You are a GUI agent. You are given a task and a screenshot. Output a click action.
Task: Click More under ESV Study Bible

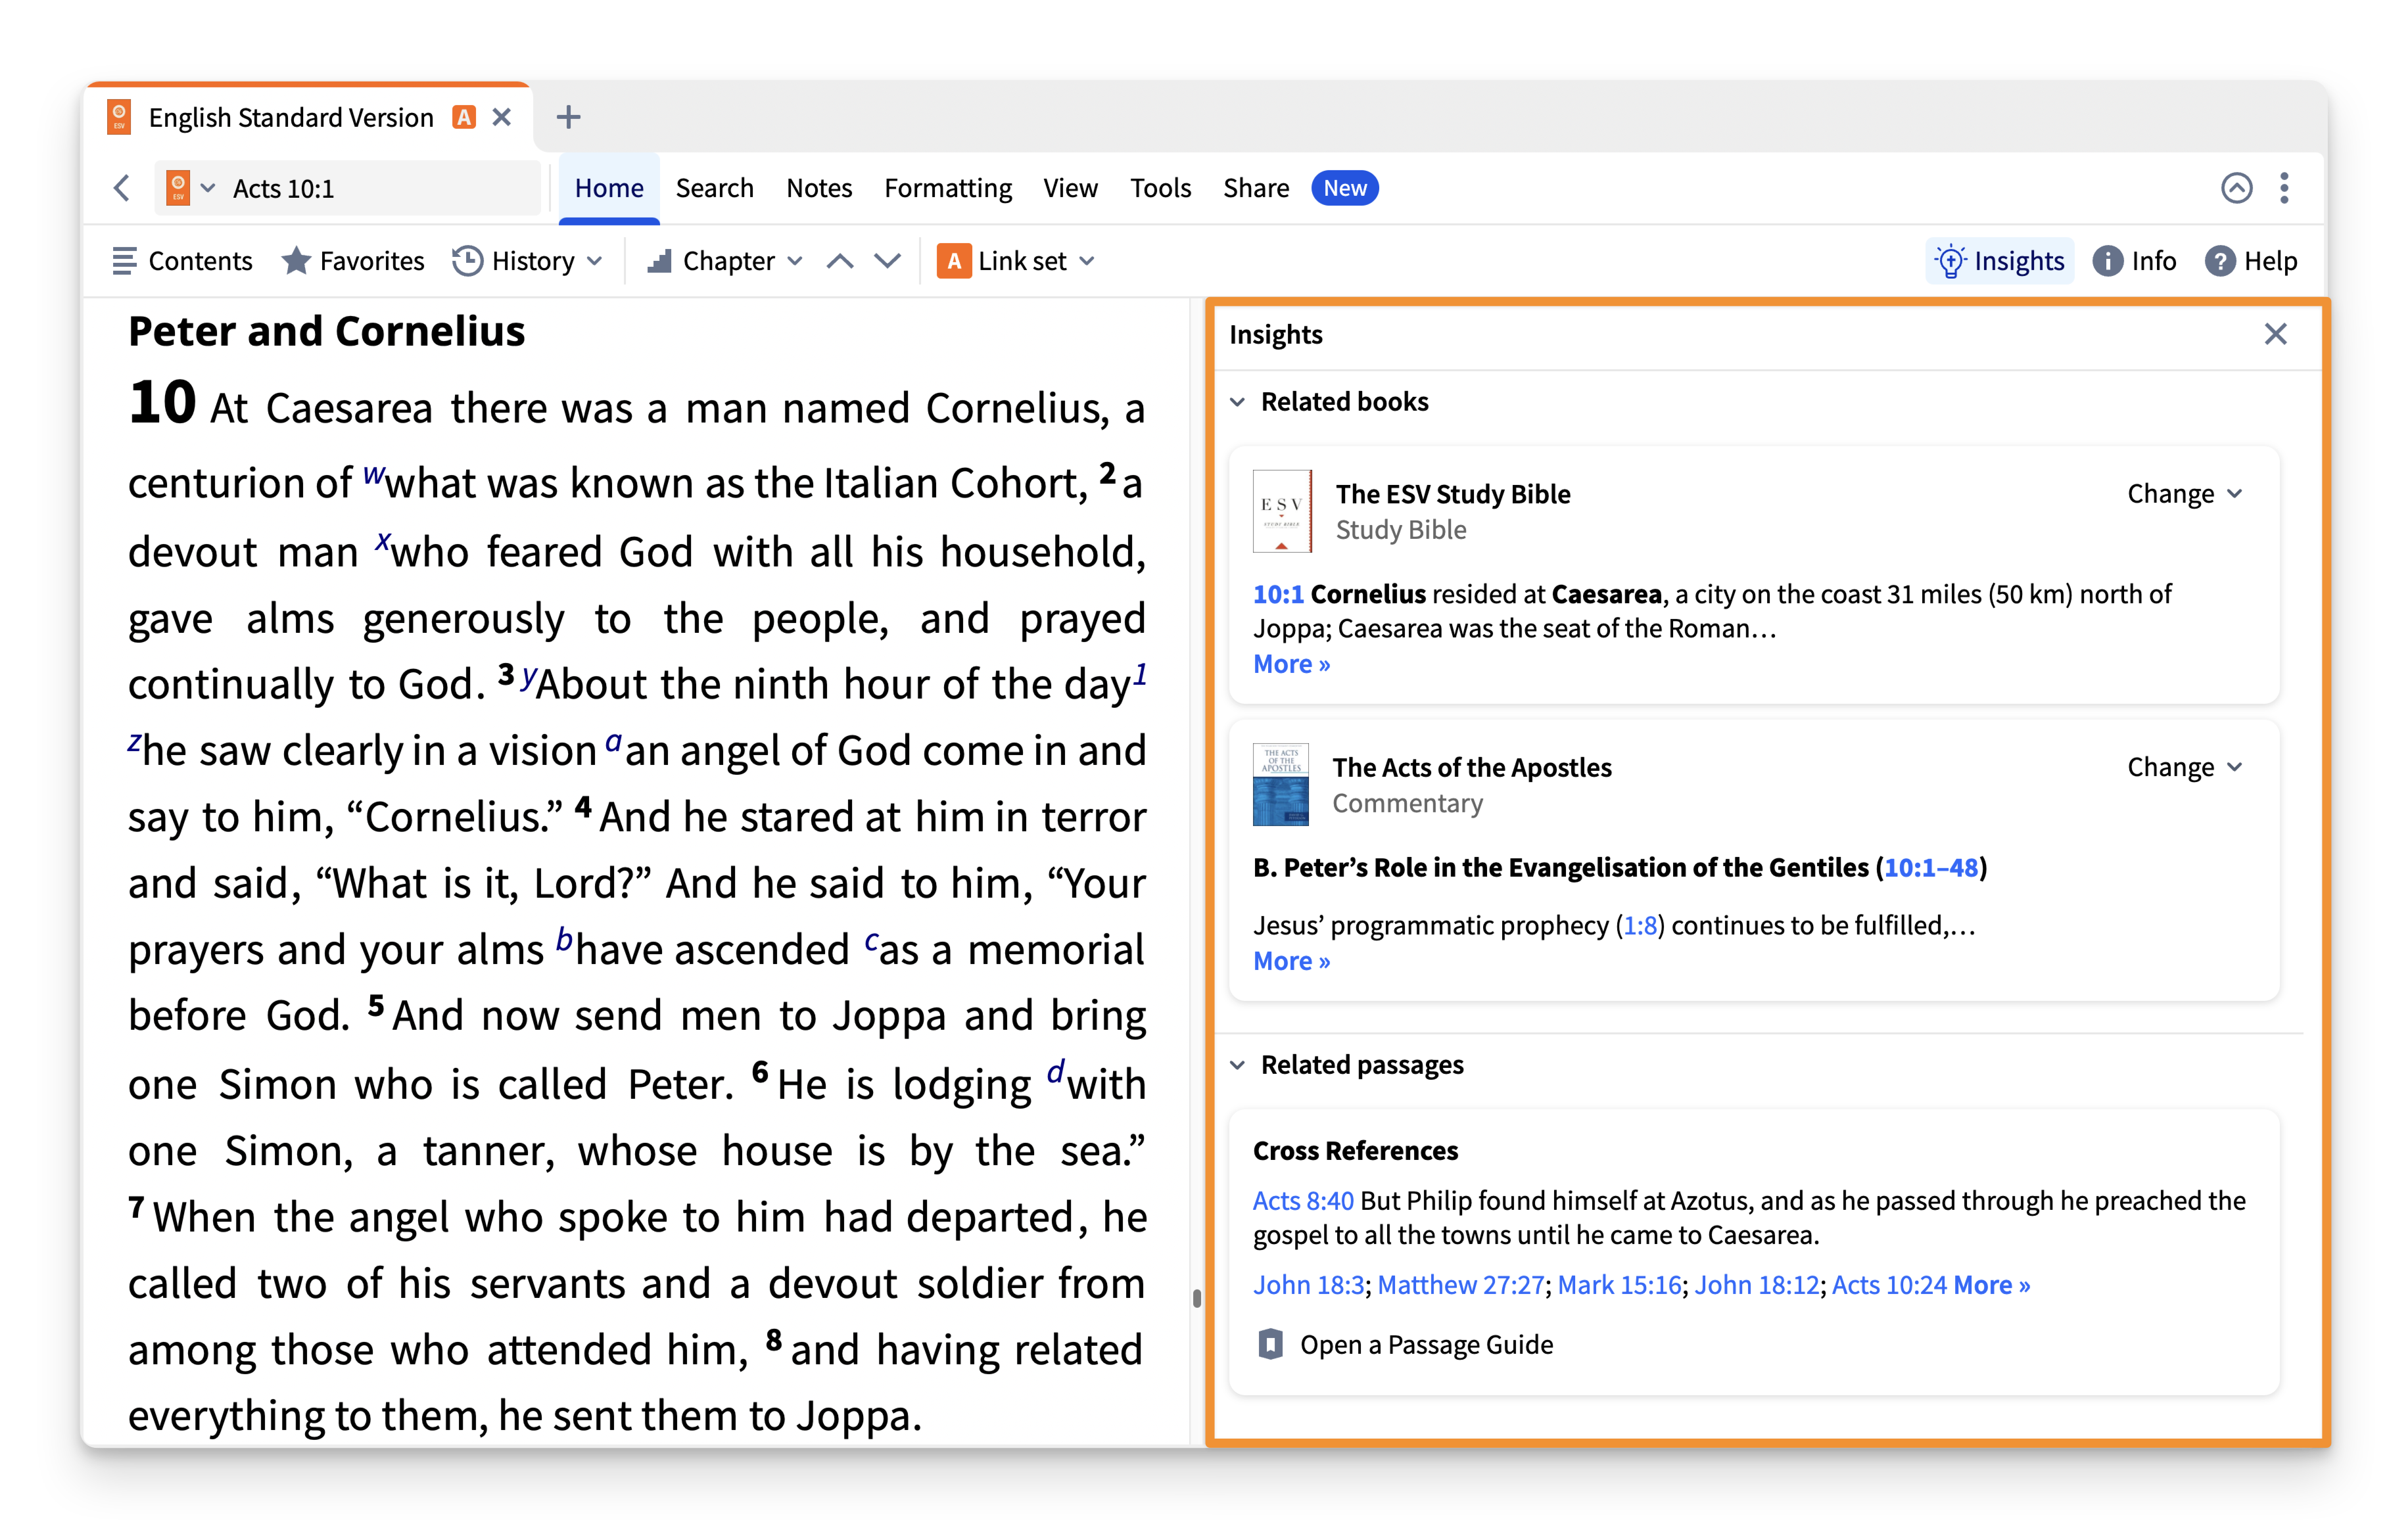pos(1291,664)
